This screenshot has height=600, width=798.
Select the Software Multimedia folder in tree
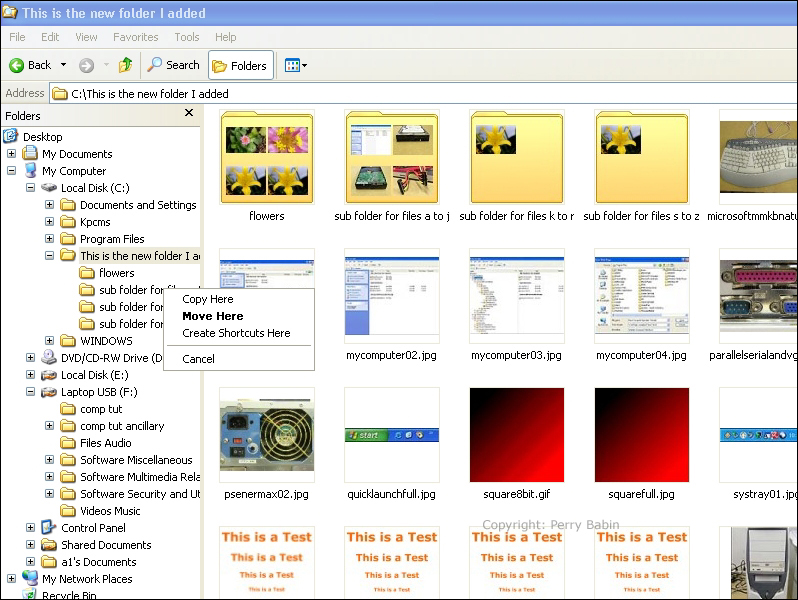pos(130,477)
